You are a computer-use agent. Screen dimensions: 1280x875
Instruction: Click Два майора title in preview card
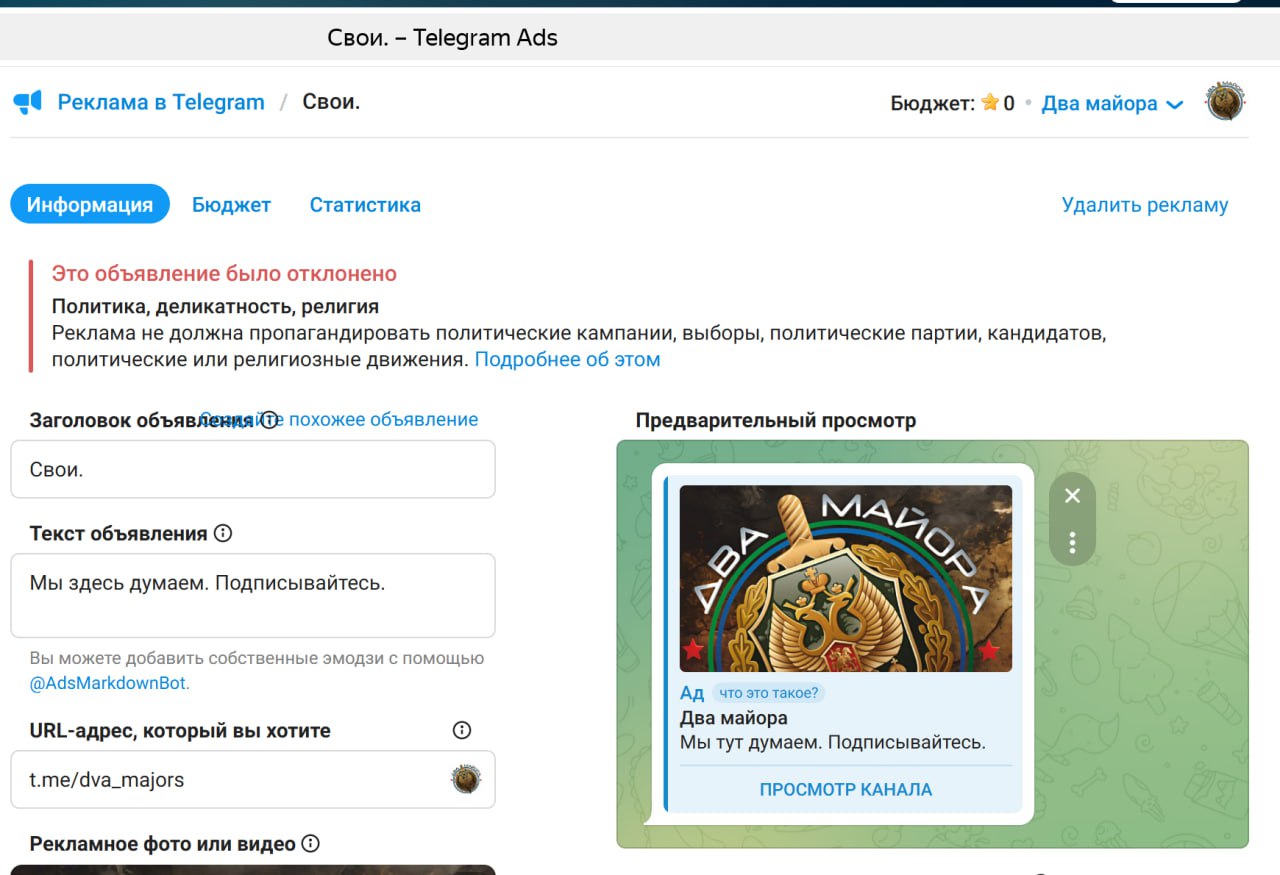734,718
